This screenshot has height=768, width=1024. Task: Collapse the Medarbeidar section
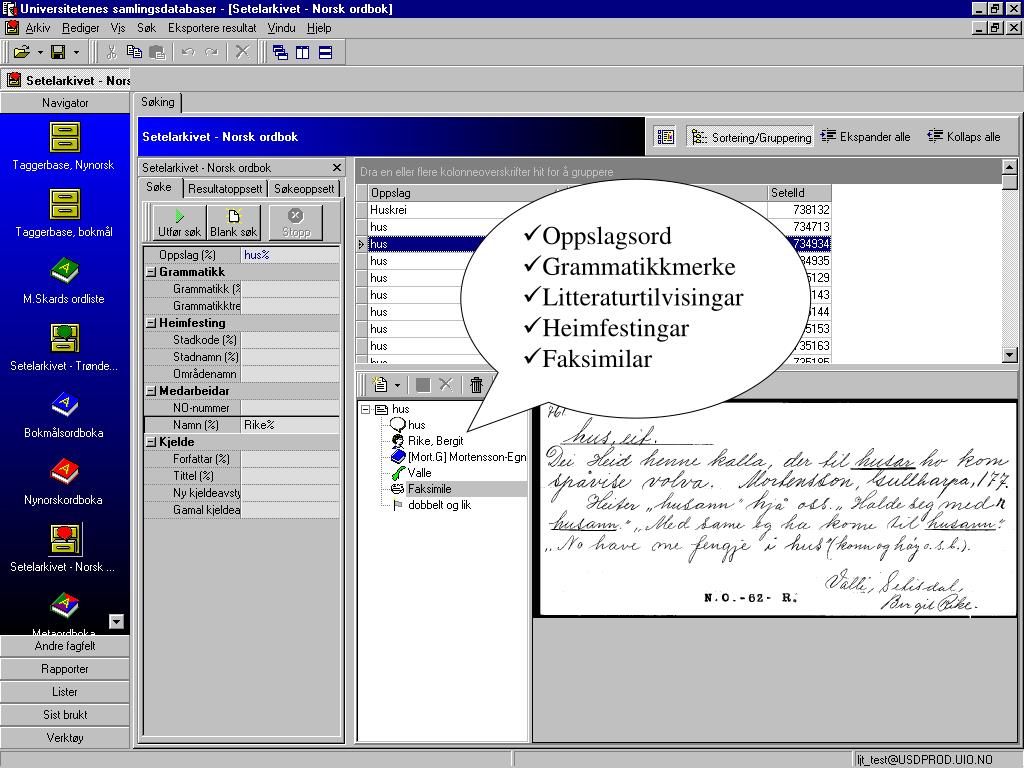(x=151, y=391)
